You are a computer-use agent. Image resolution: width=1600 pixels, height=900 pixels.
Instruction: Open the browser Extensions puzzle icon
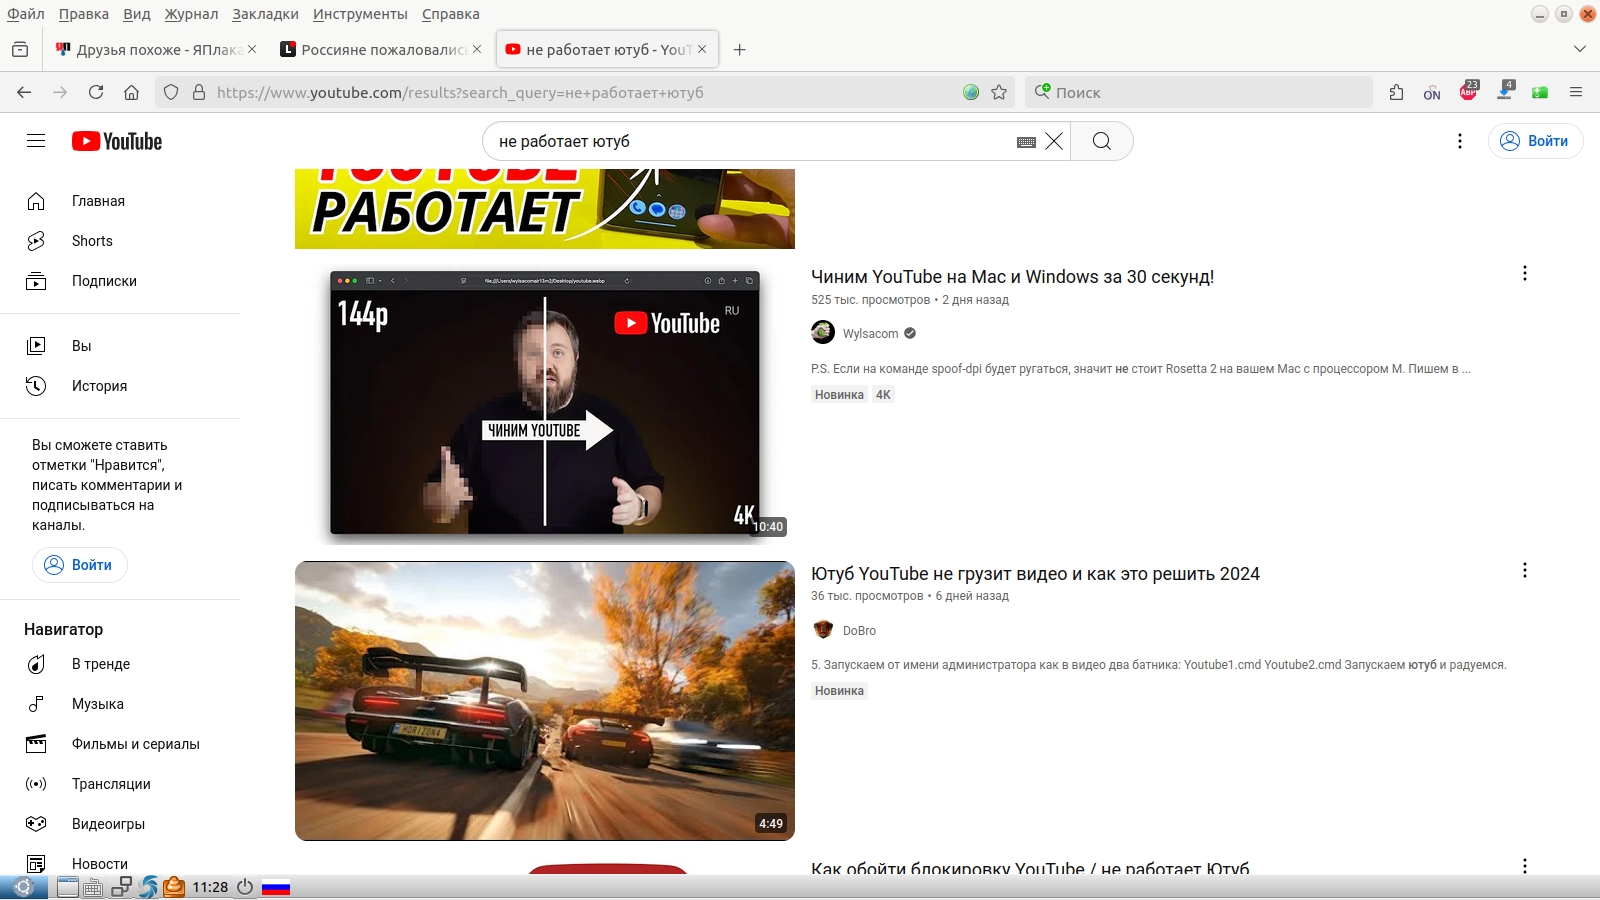[x=1396, y=92]
